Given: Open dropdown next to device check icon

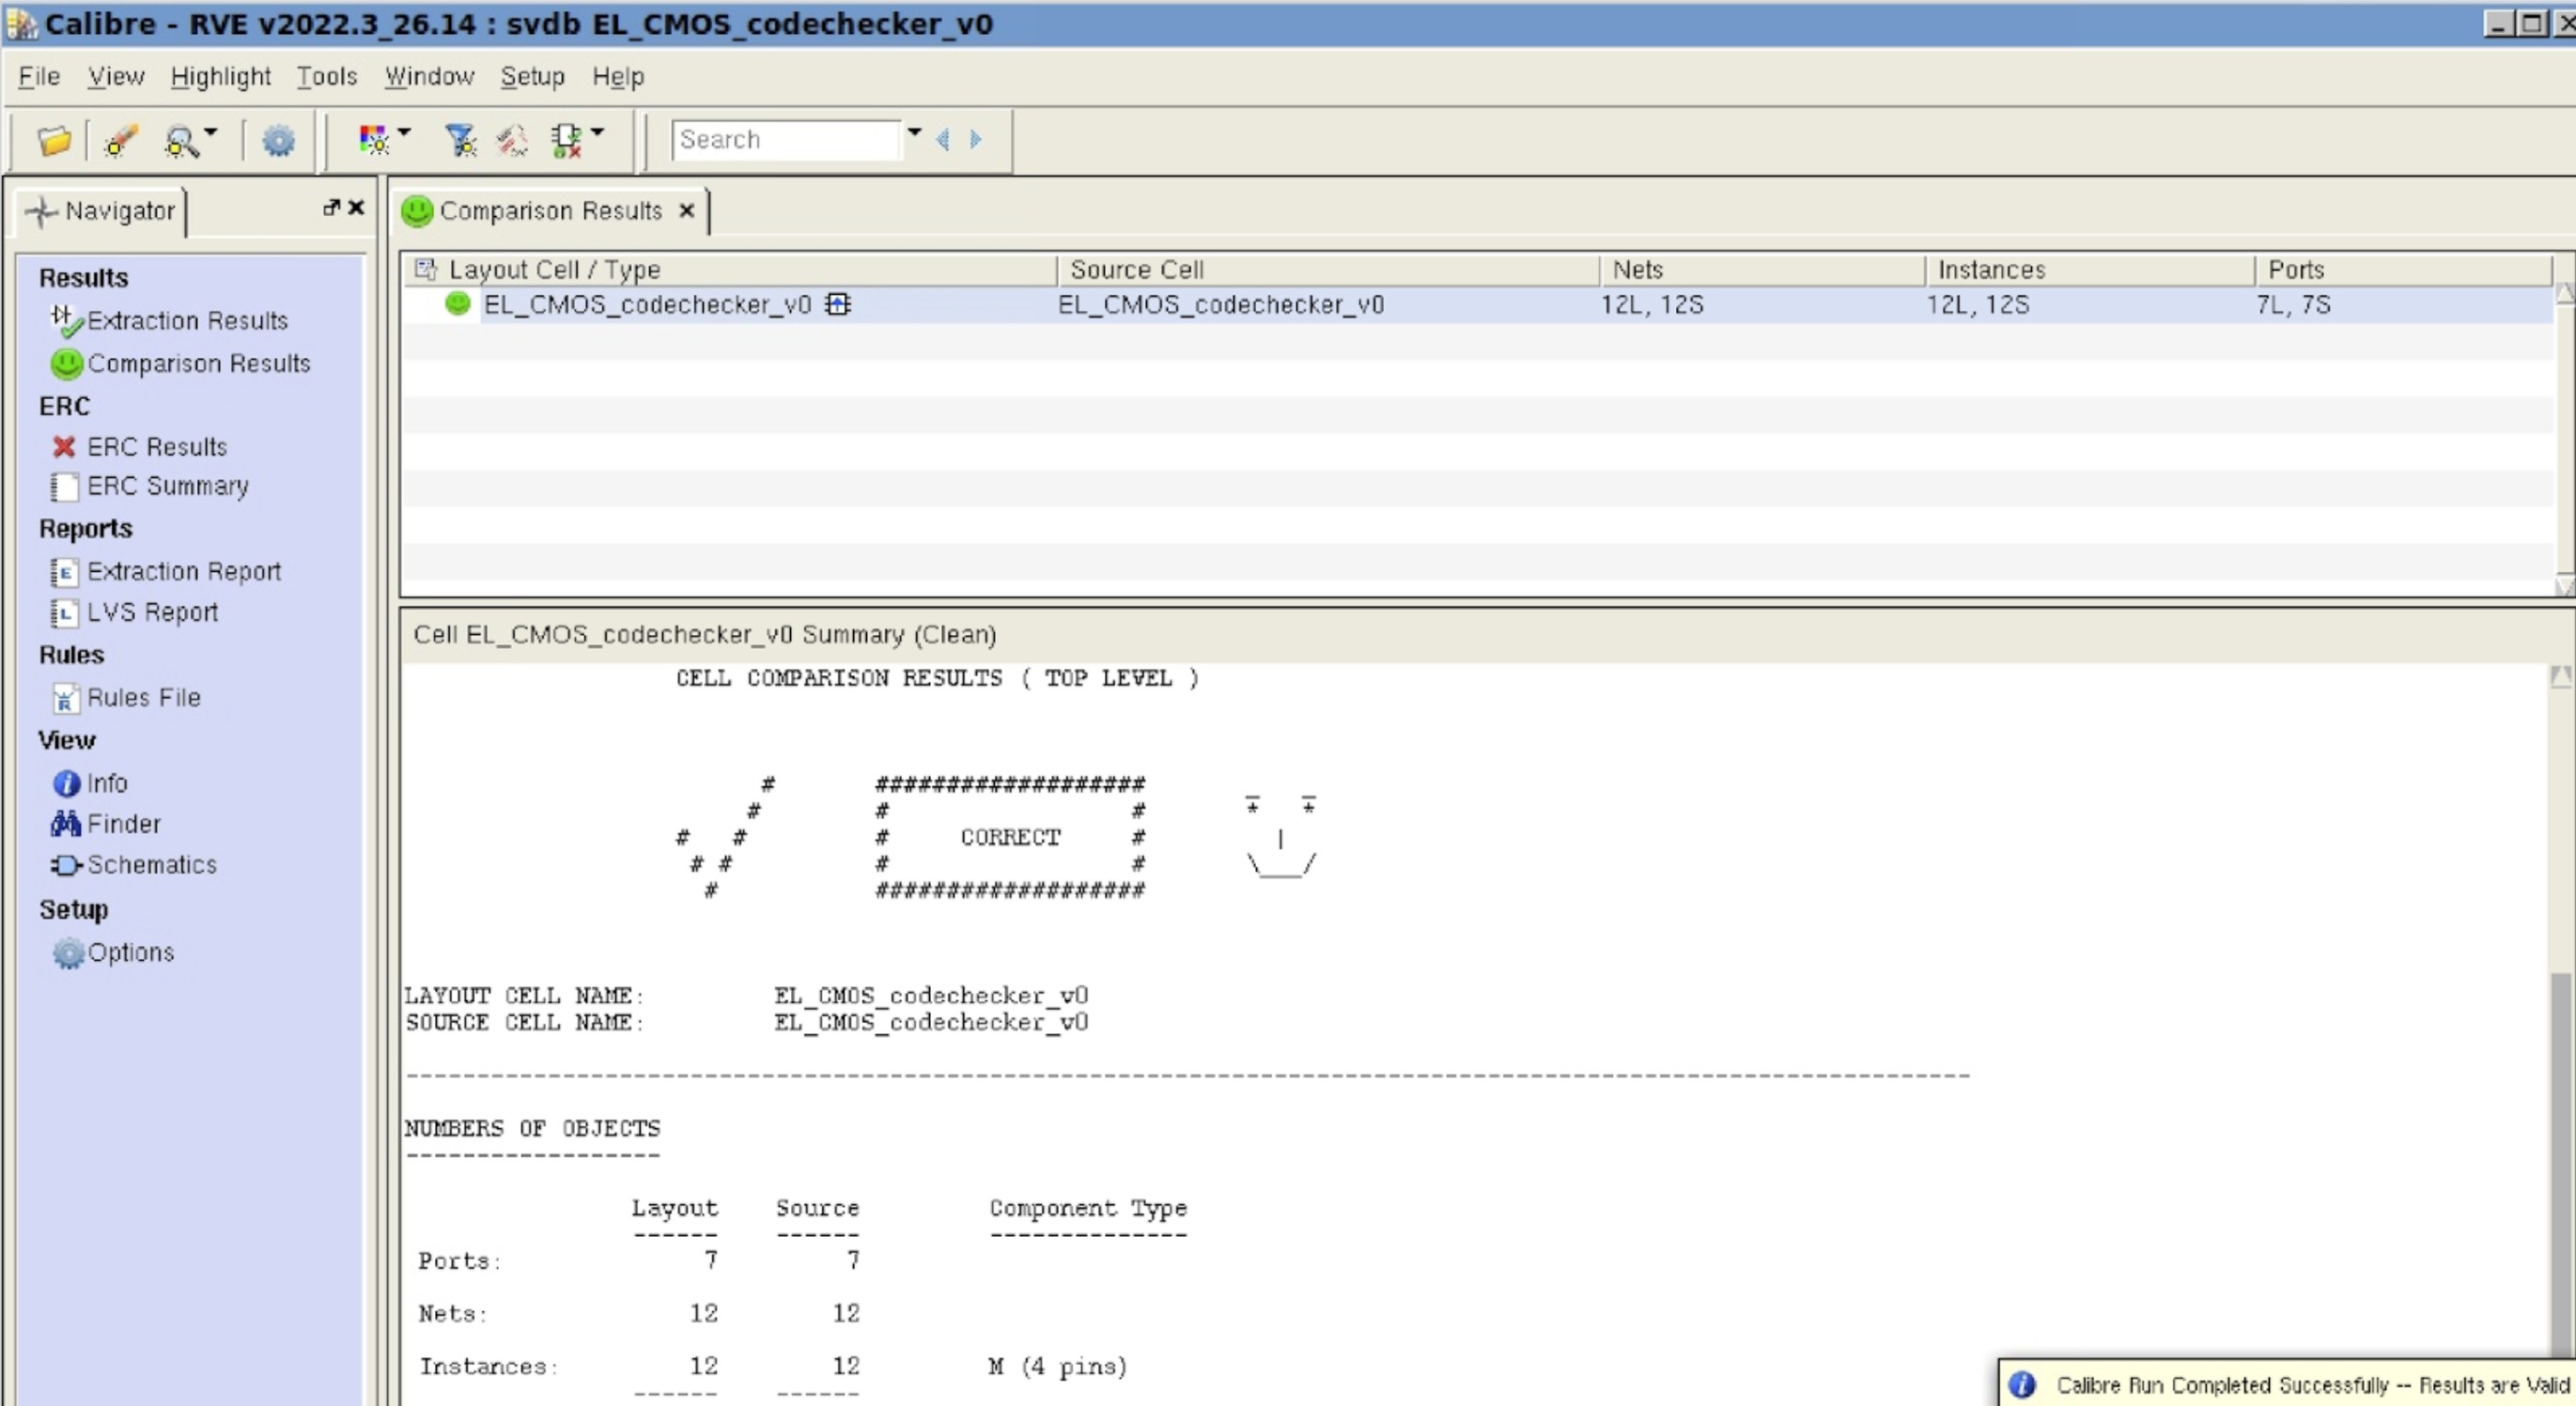Looking at the screenshot, I should click(598, 132).
